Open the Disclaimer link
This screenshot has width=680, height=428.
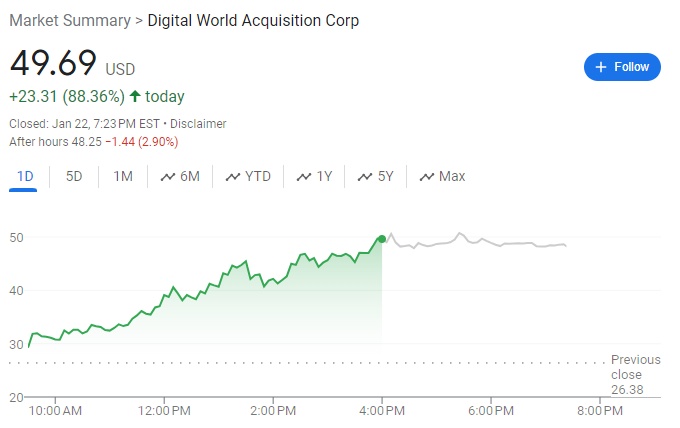198,124
